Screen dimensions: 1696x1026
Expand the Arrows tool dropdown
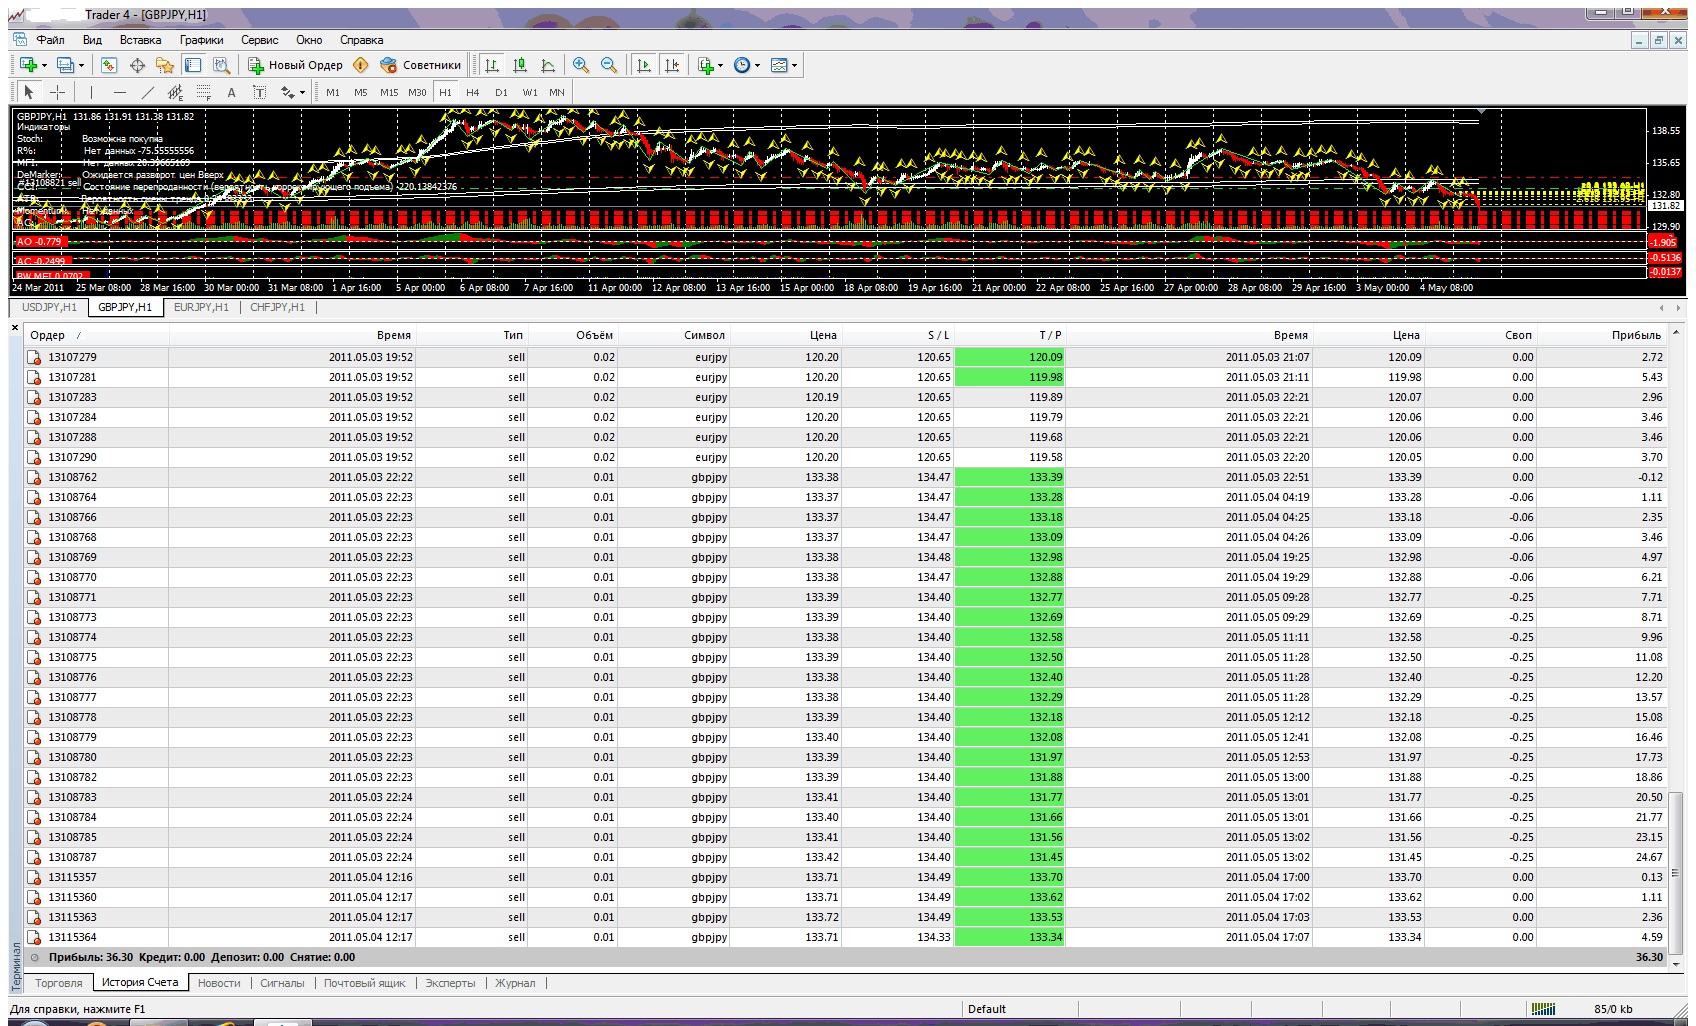(302, 93)
